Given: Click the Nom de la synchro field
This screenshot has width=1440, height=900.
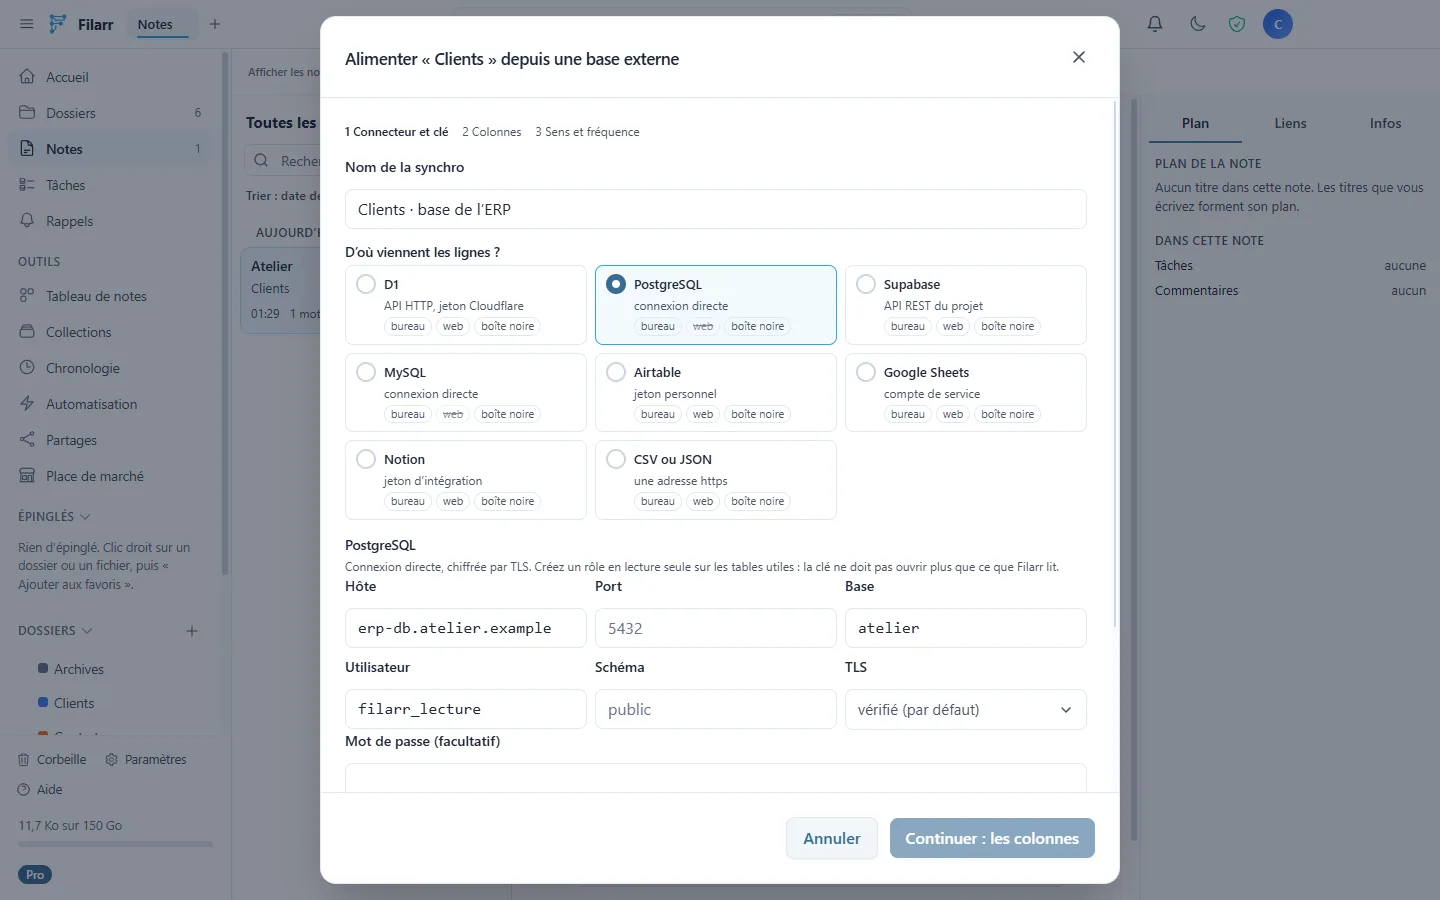Looking at the screenshot, I should tap(716, 209).
